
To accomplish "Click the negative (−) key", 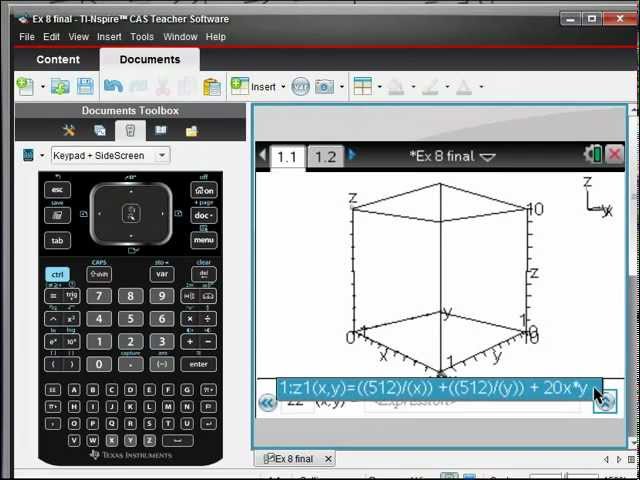I will tap(162, 364).
